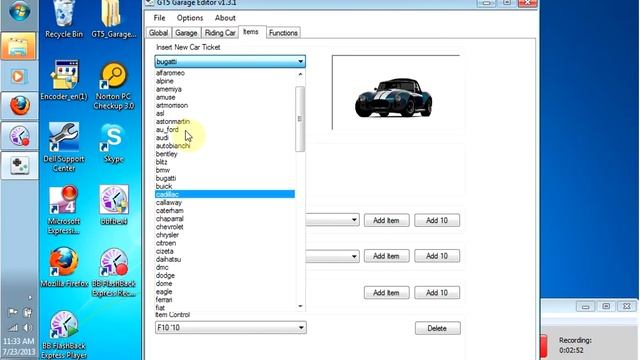640x360 pixels.
Task: Click the manufacturer list scrollbar thumb
Action: coord(300,119)
